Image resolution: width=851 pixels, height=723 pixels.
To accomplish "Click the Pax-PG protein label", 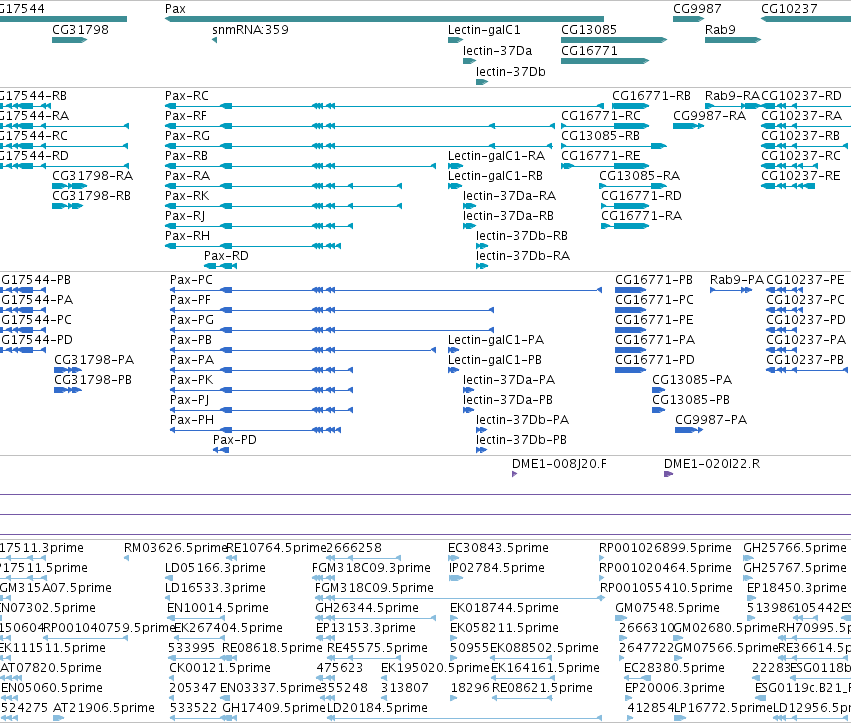I will (192, 320).
